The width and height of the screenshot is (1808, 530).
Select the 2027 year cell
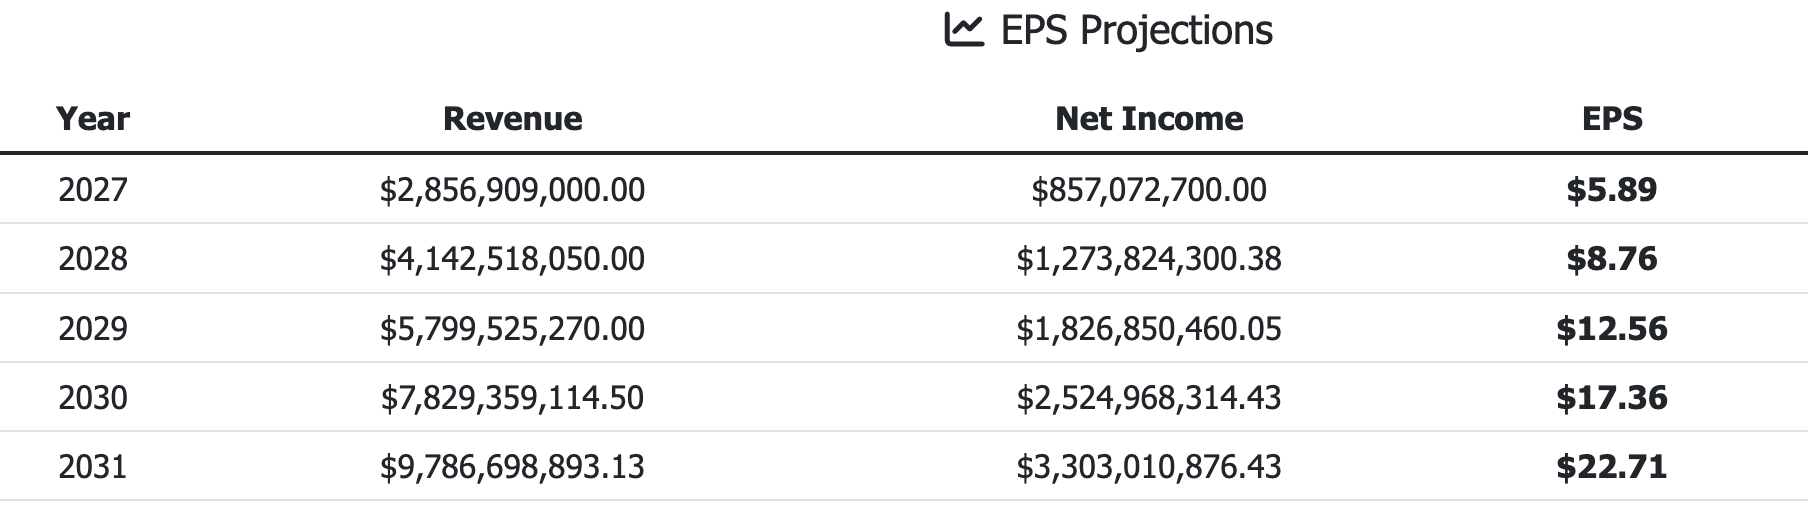point(93,189)
